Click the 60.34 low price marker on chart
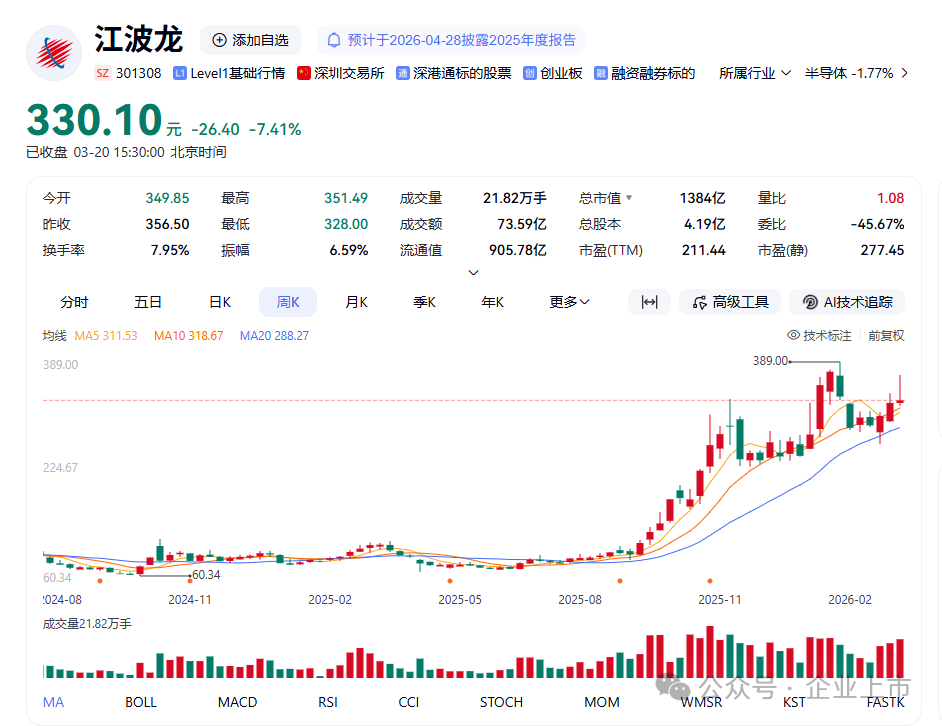The image size is (942, 726). (x=206, y=575)
